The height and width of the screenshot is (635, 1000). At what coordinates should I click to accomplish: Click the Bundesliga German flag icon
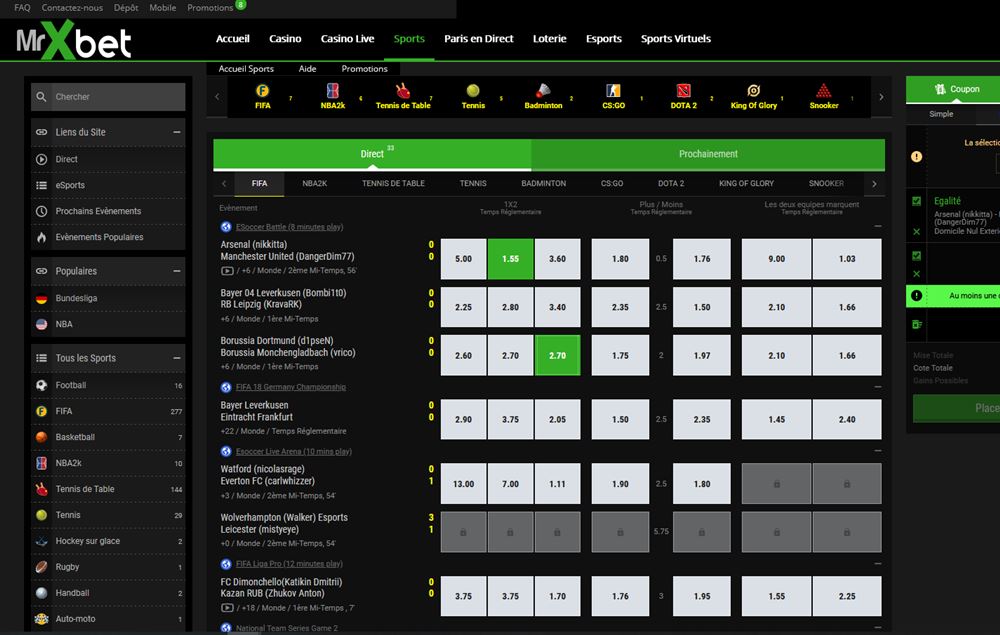(41, 298)
